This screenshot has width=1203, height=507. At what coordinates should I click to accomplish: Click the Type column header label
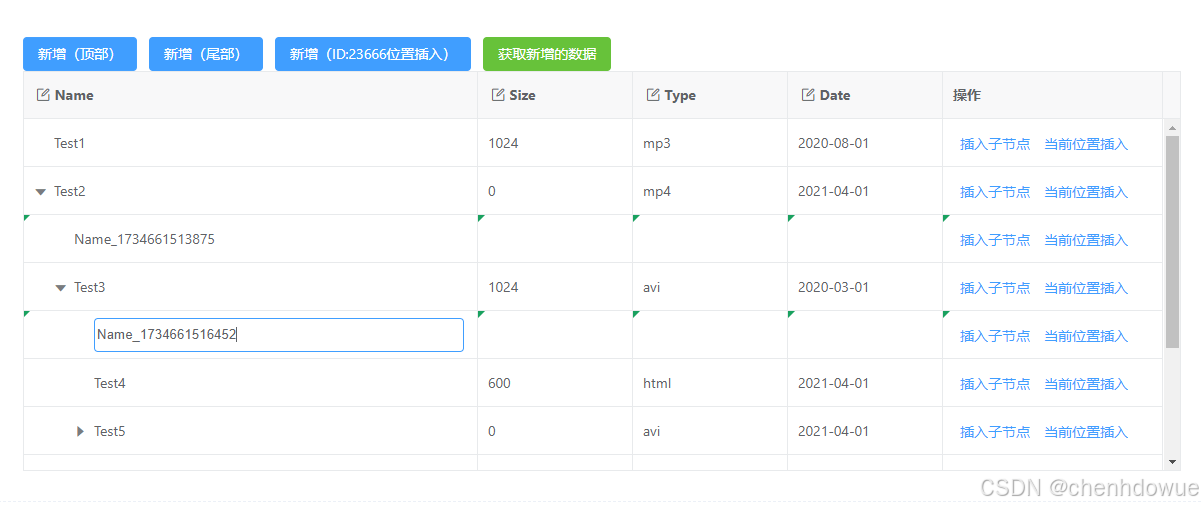[x=680, y=95]
